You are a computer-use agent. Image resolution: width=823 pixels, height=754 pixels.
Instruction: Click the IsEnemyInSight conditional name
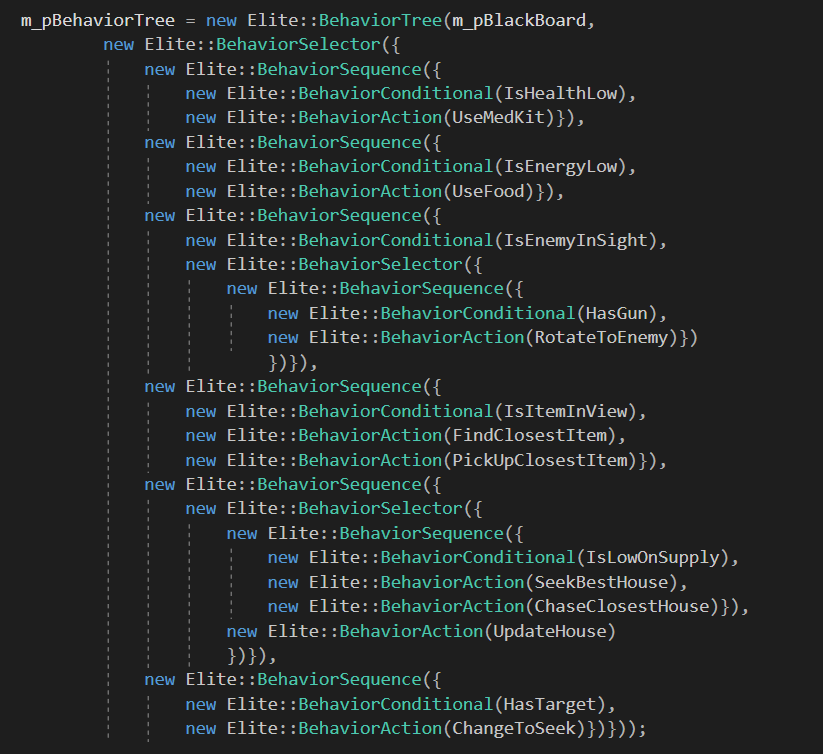pyautogui.click(x=576, y=240)
